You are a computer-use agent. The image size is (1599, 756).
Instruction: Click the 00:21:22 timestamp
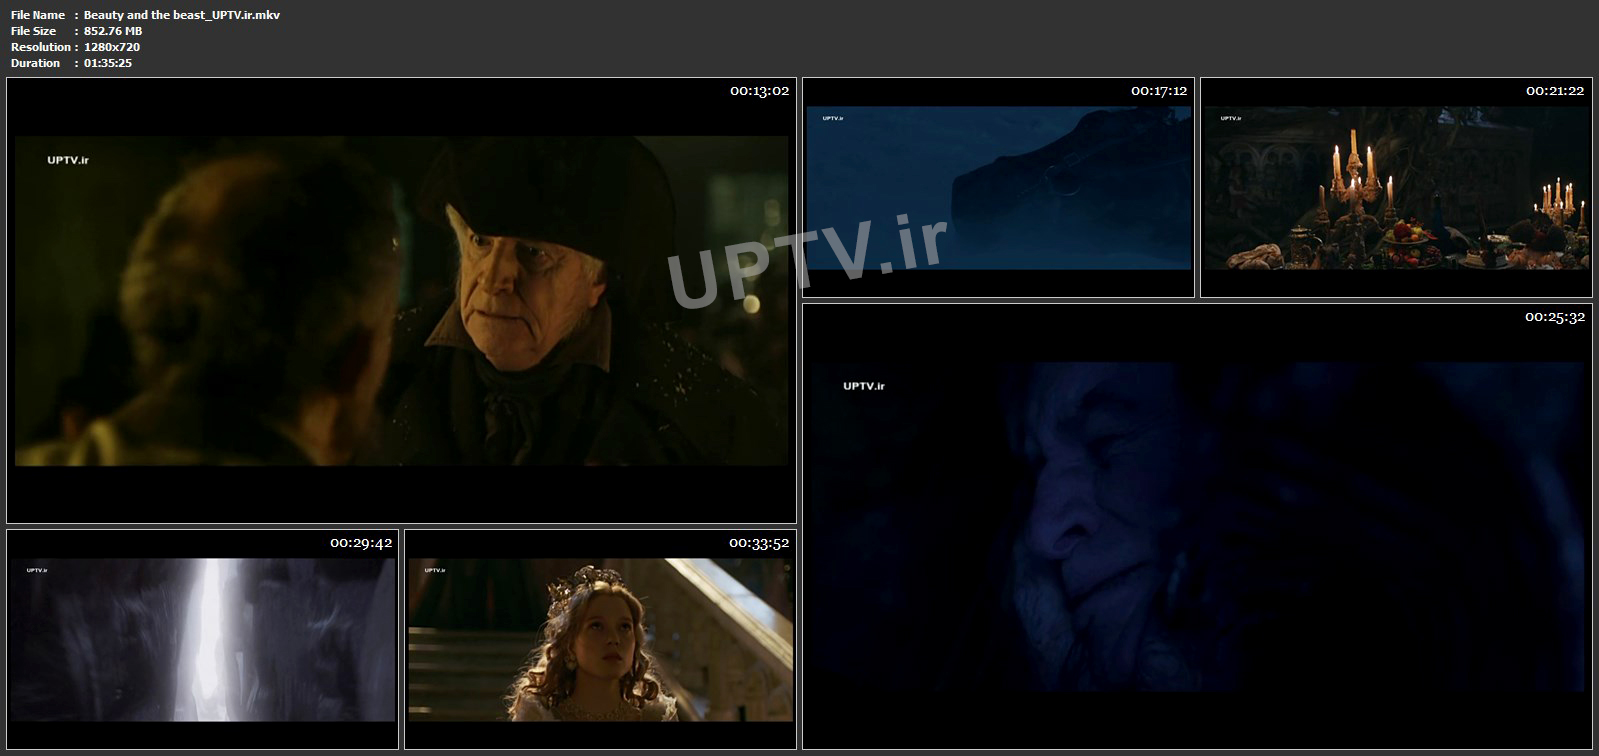click(x=1555, y=91)
